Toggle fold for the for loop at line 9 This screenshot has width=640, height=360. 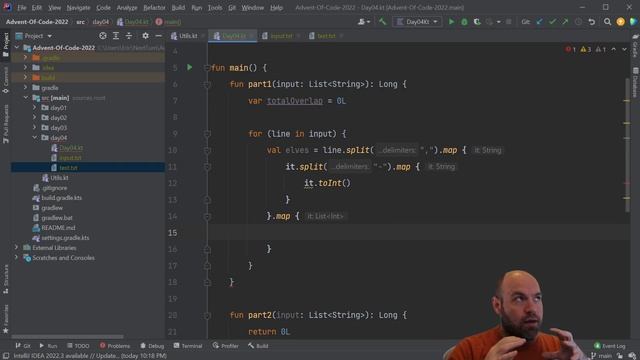tap(207, 134)
